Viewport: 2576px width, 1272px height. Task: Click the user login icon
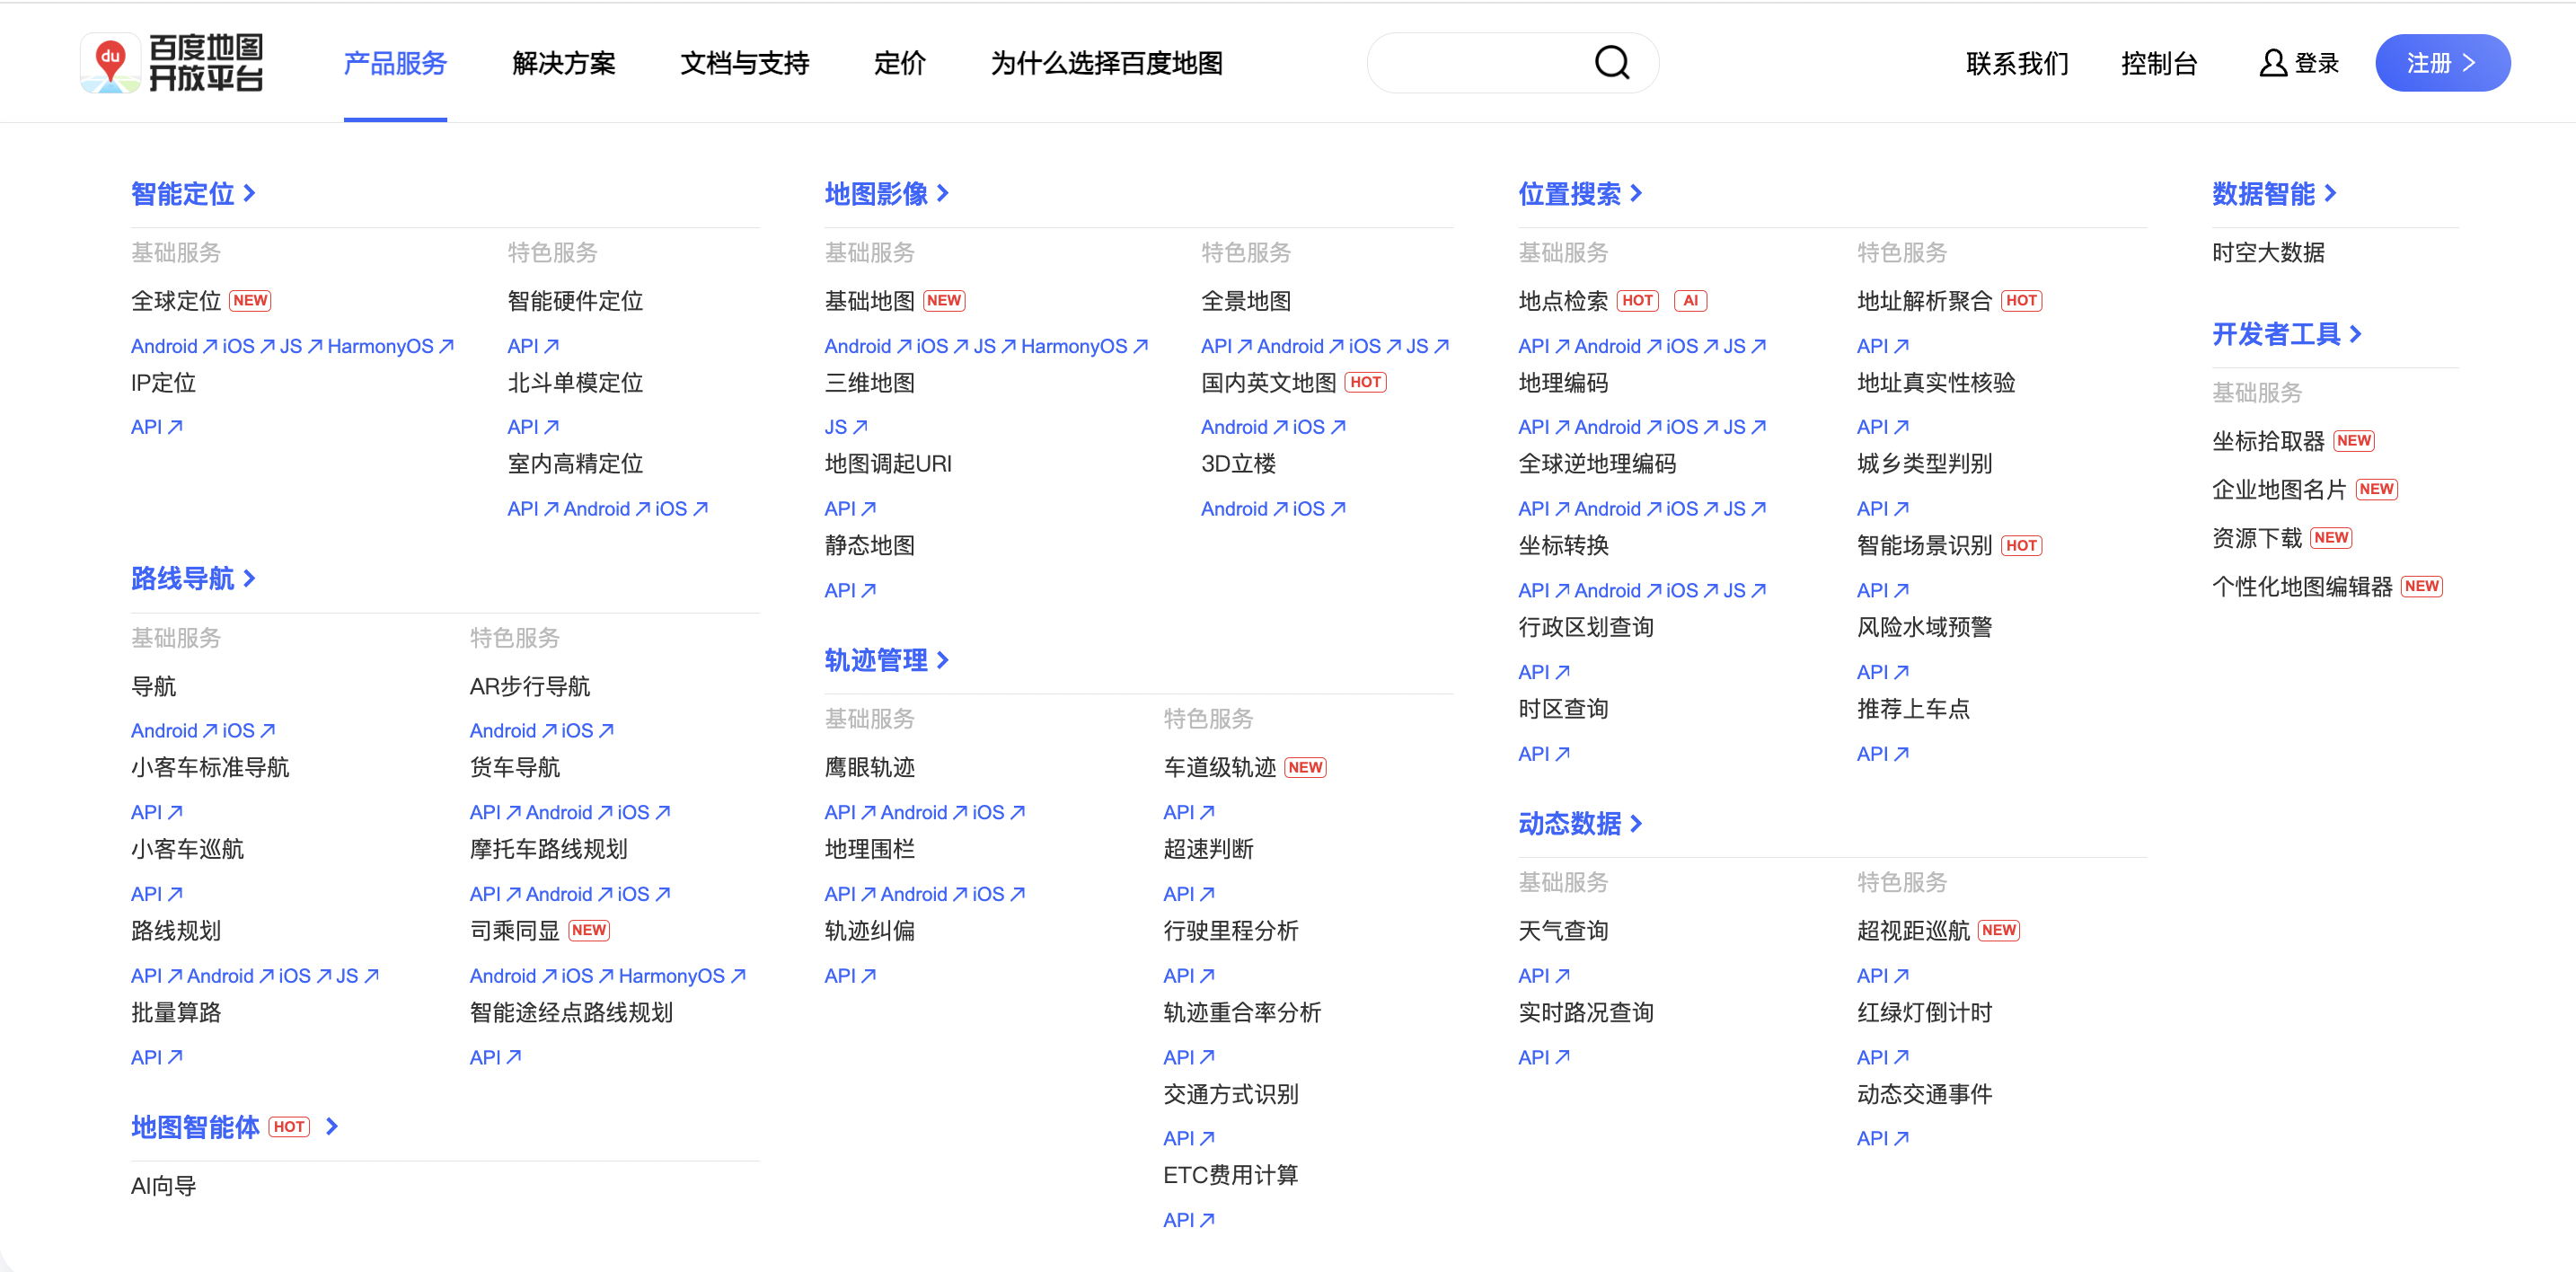[2272, 63]
